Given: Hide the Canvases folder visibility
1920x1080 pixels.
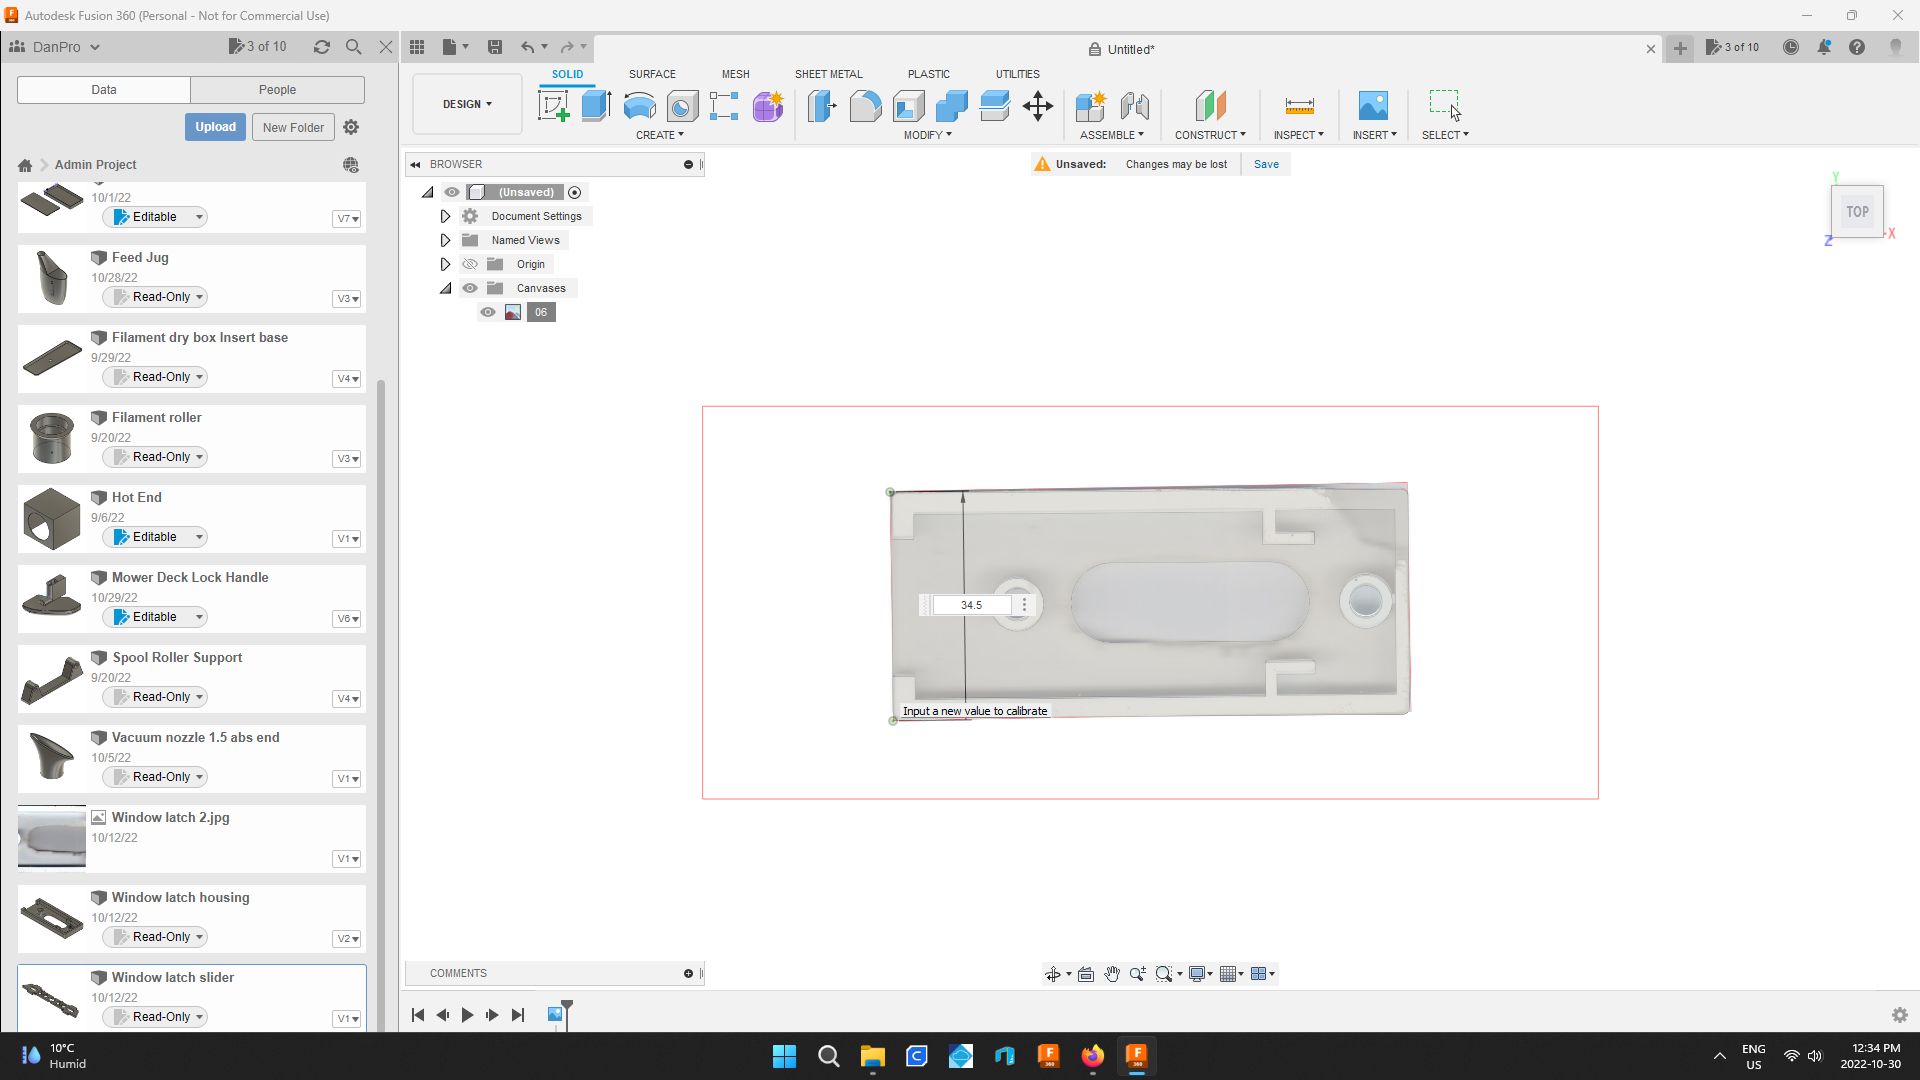Looking at the screenshot, I should coord(470,288).
